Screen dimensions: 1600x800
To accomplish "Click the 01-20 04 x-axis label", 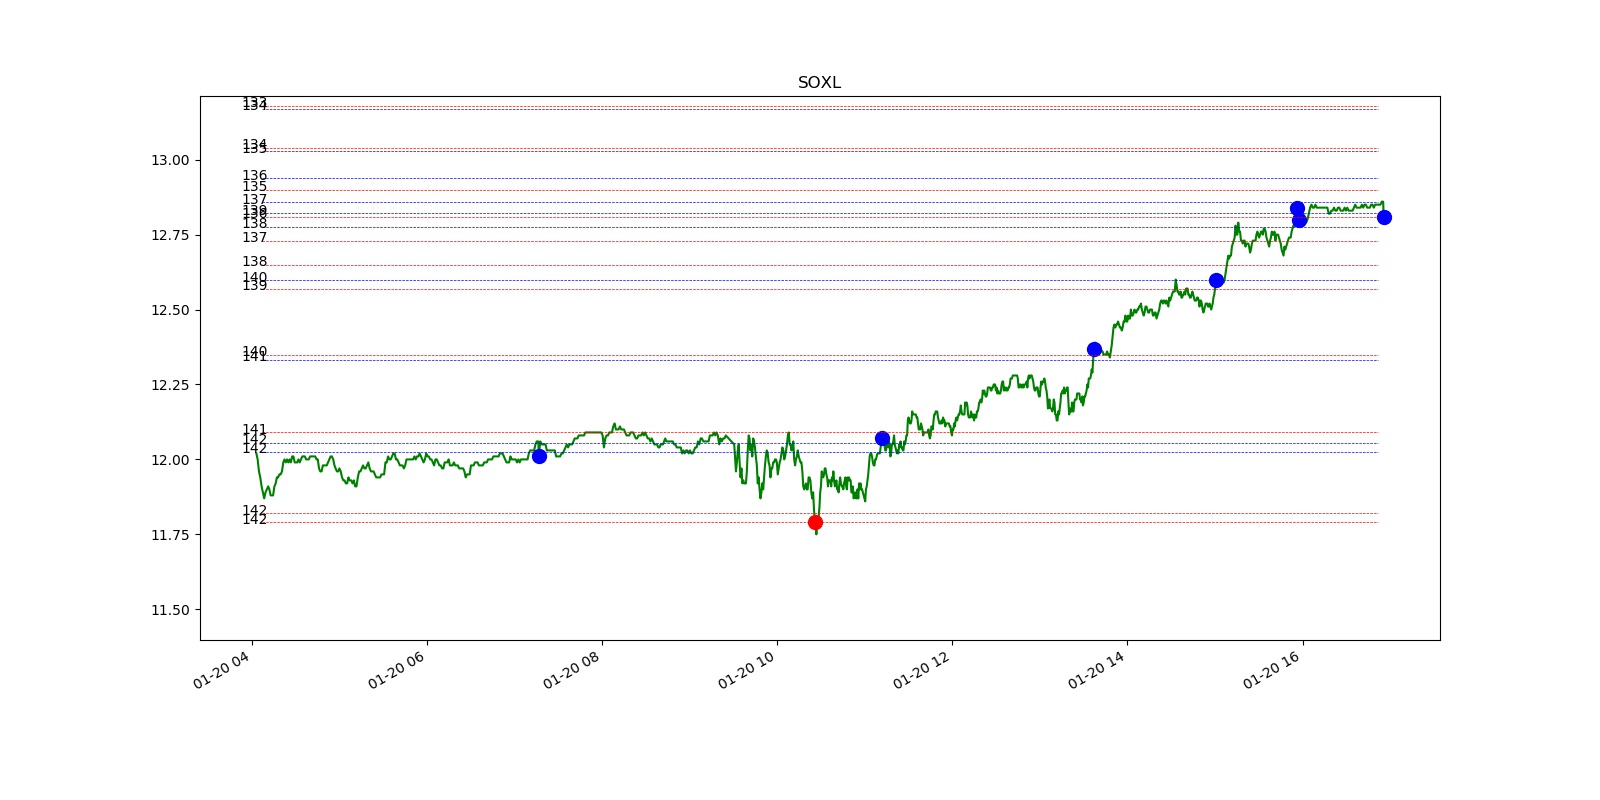I will point(221,670).
